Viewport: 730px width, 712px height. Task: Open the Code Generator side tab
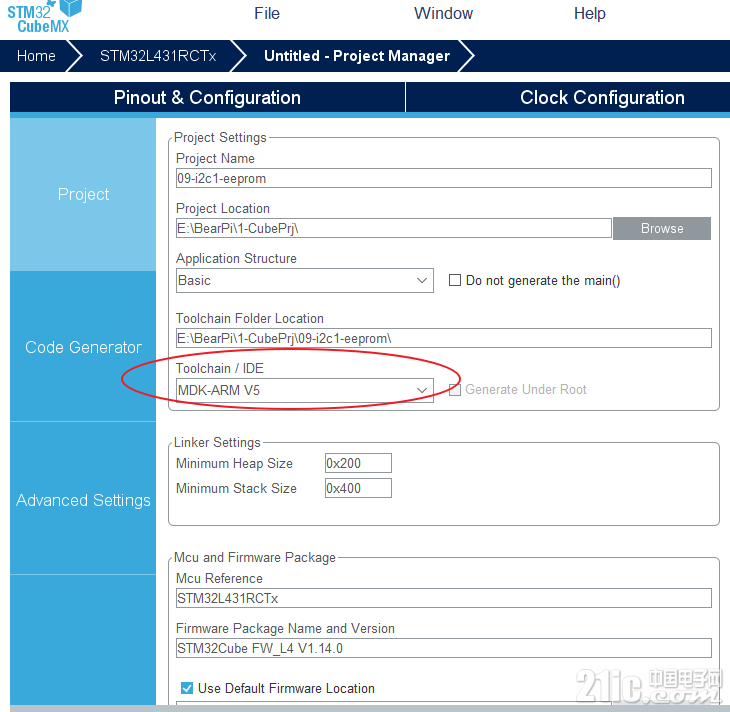coord(83,347)
